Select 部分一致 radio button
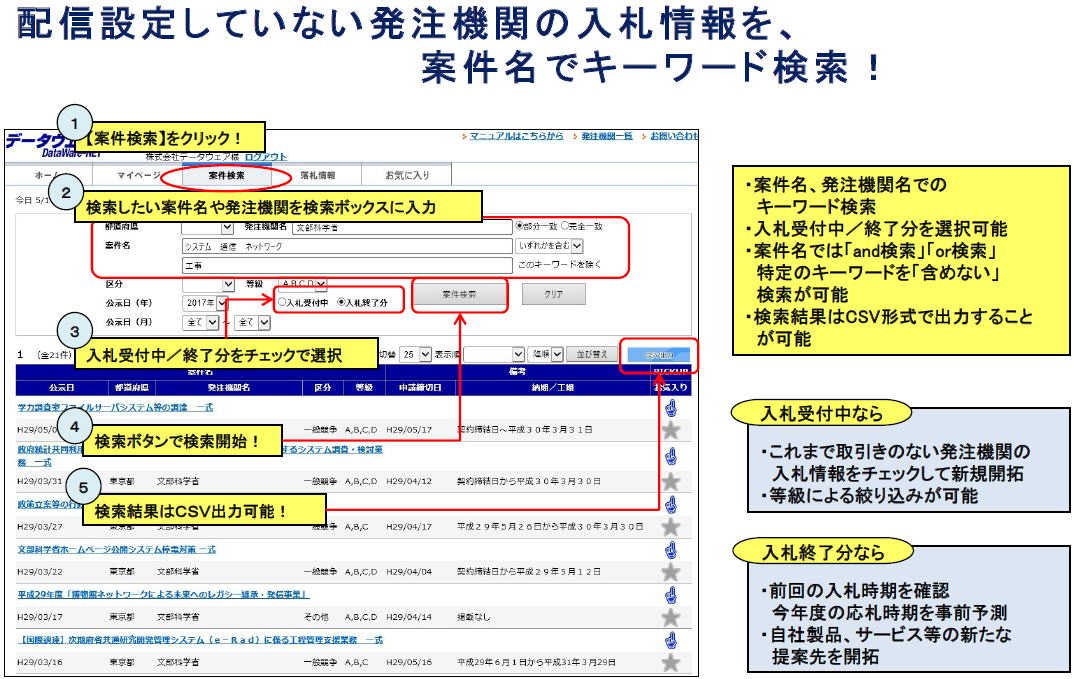This screenshot has height=679, width=1073. [519, 226]
